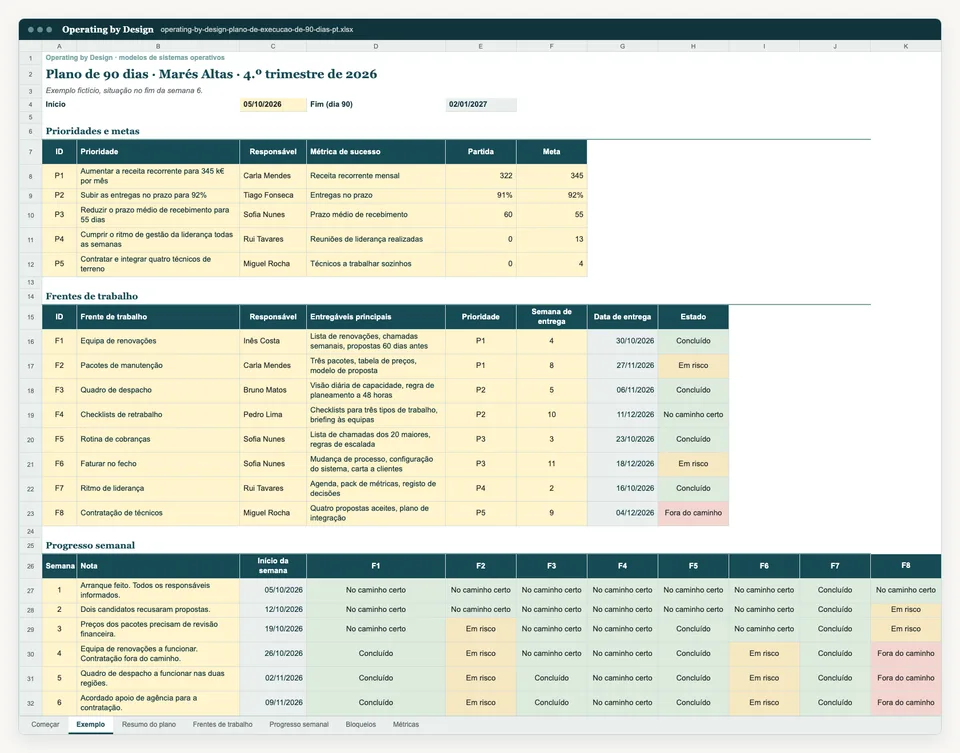Click 'Ritmo de liderança' cell
The width and height of the screenshot is (960, 753).
[158, 488]
